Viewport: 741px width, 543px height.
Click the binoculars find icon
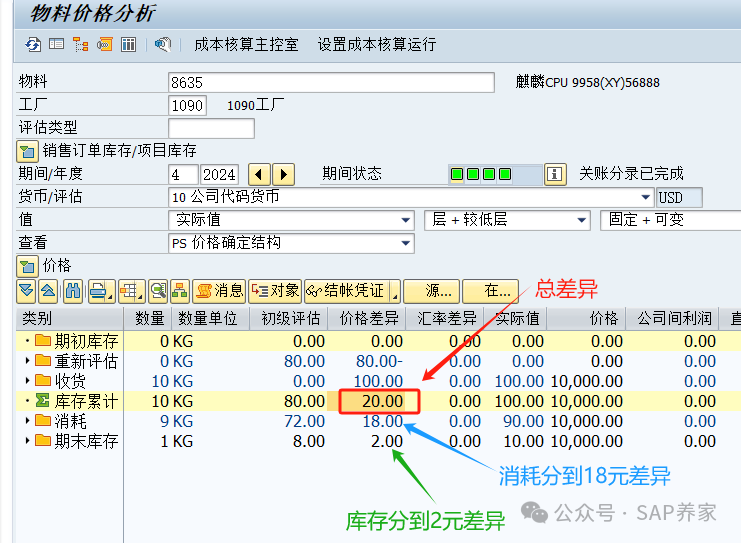(x=73, y=291)
